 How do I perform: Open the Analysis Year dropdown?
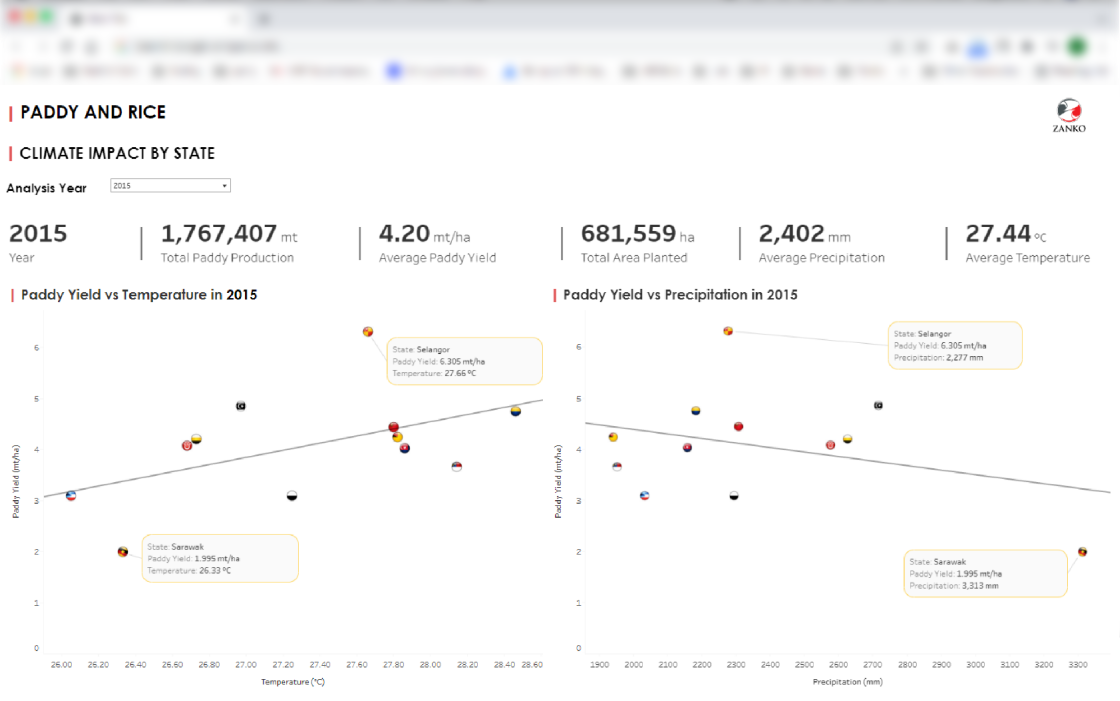click(x=170, y=186)
